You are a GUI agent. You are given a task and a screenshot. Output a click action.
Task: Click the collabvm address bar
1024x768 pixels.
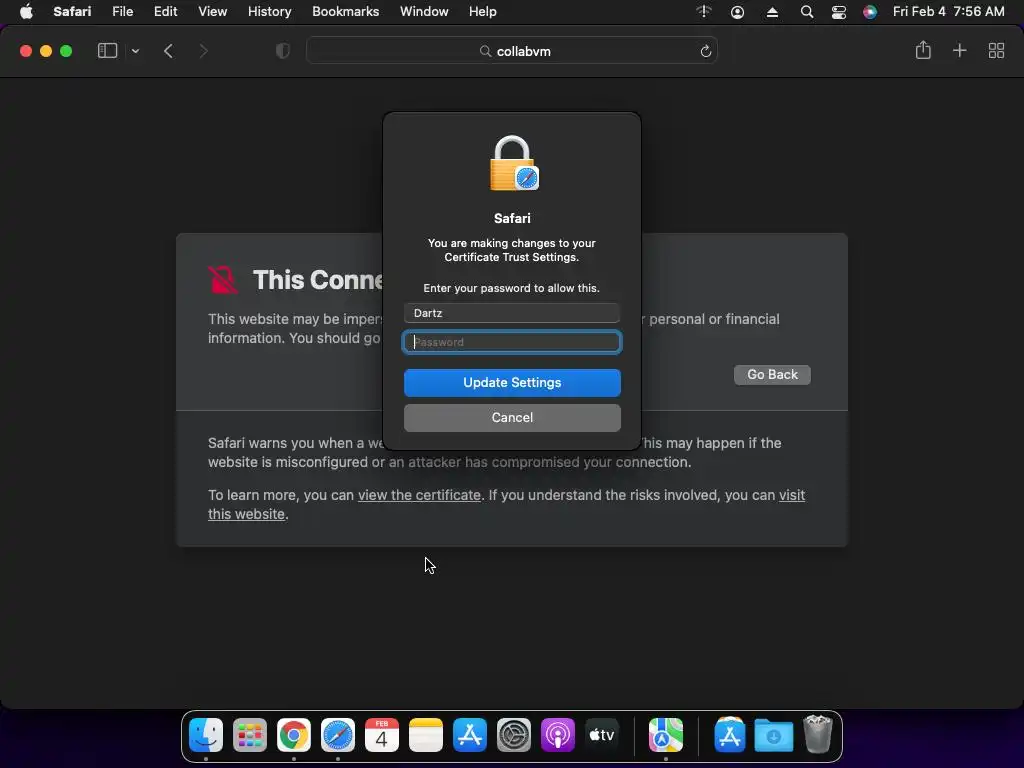pos(512,51)
